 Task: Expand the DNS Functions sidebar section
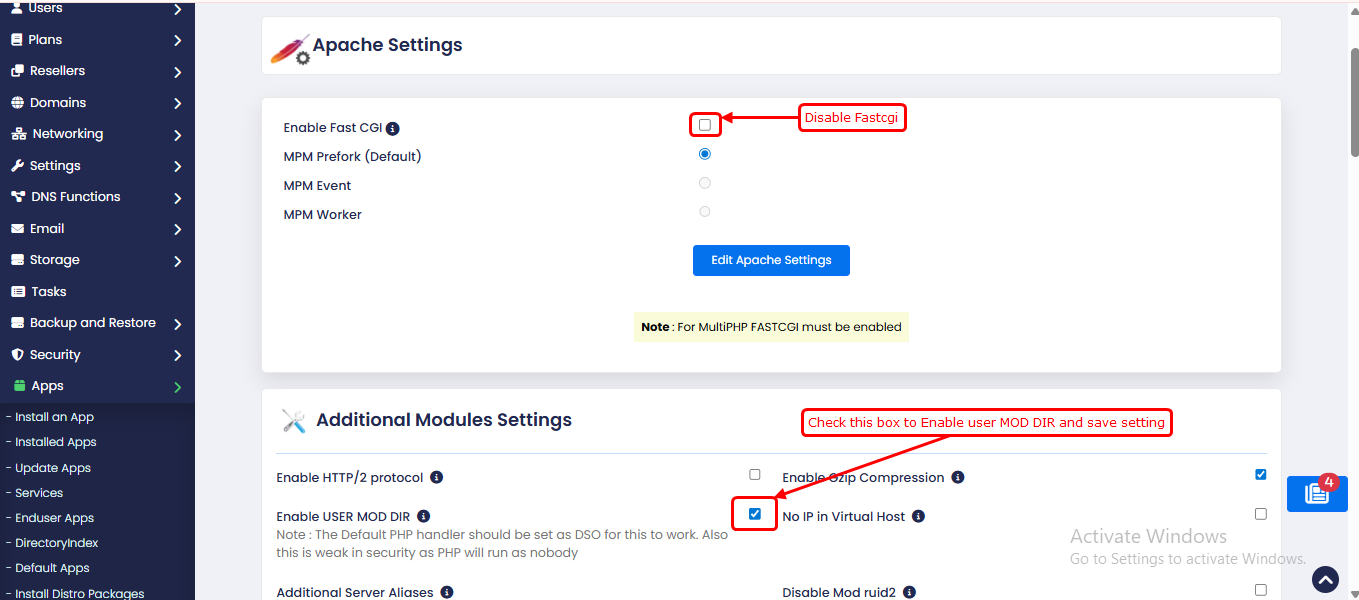pos(96,197)
